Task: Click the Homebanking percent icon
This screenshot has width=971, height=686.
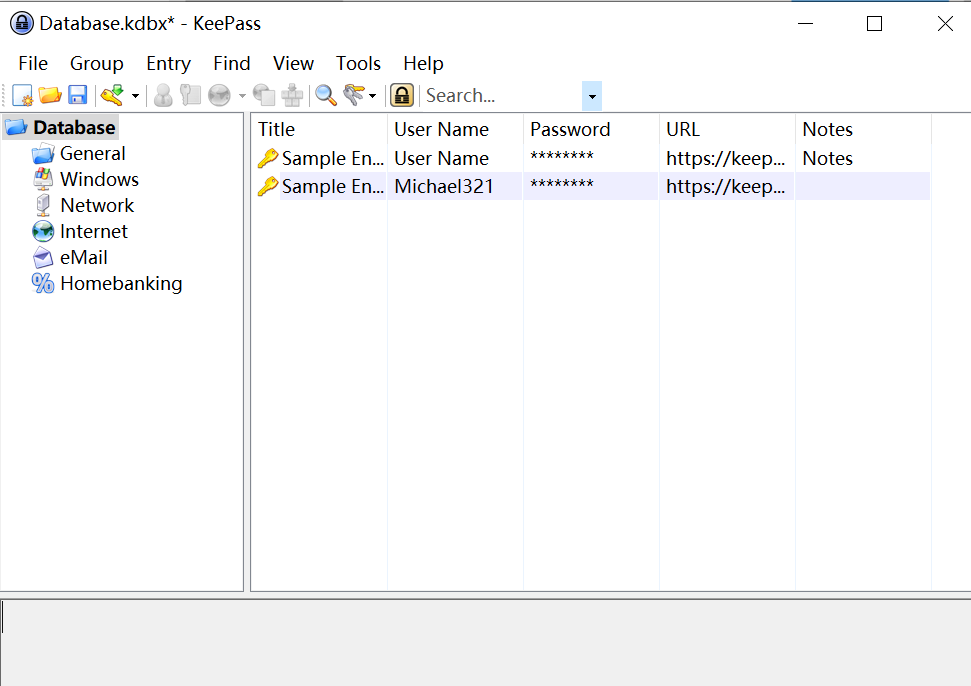Action: 43,284
